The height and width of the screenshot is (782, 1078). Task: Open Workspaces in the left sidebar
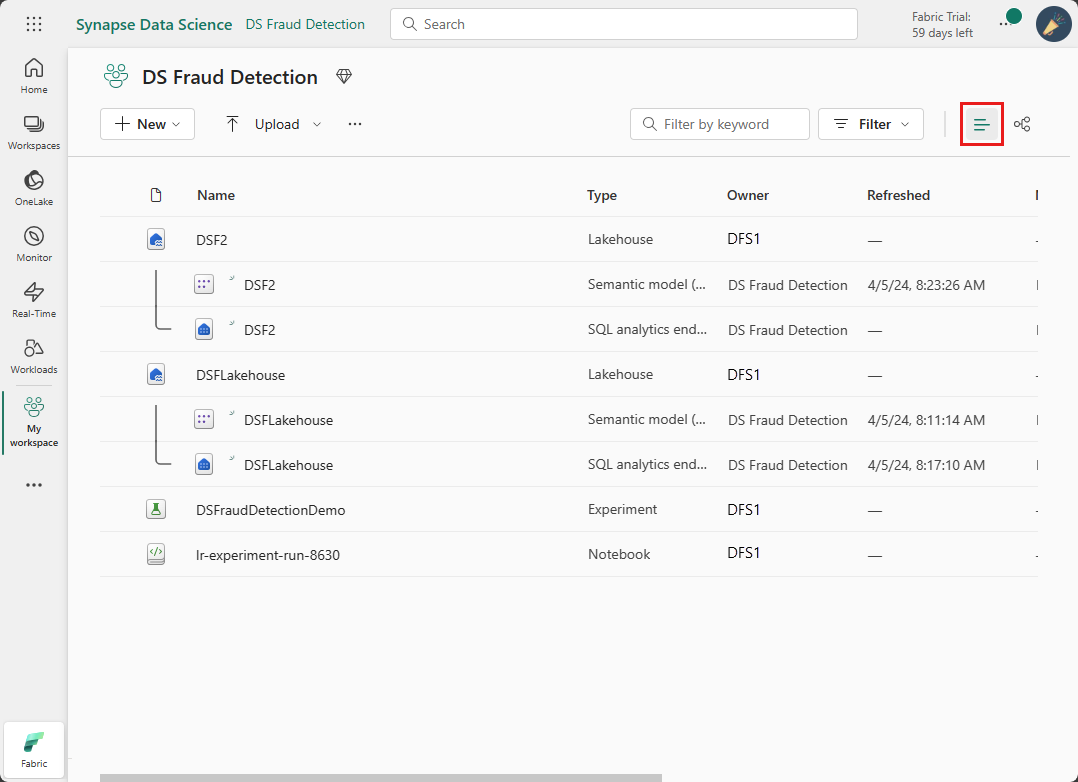click(x=34, y=132)
